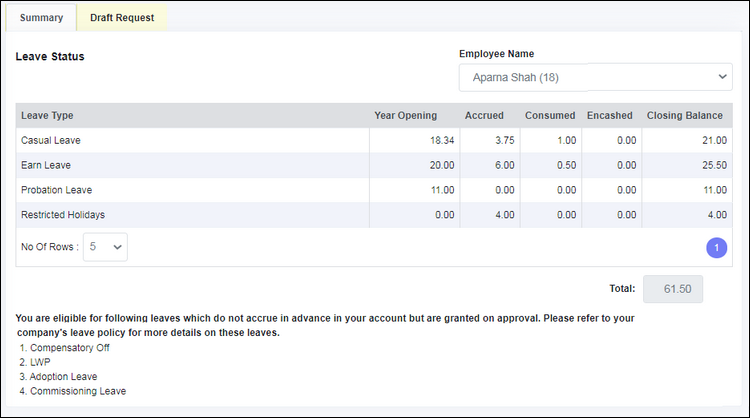Image resolution: width=750 pixels, height=418 pixels.
Task: Click the No Of Rows chevron icon
Action: (117, 247)
